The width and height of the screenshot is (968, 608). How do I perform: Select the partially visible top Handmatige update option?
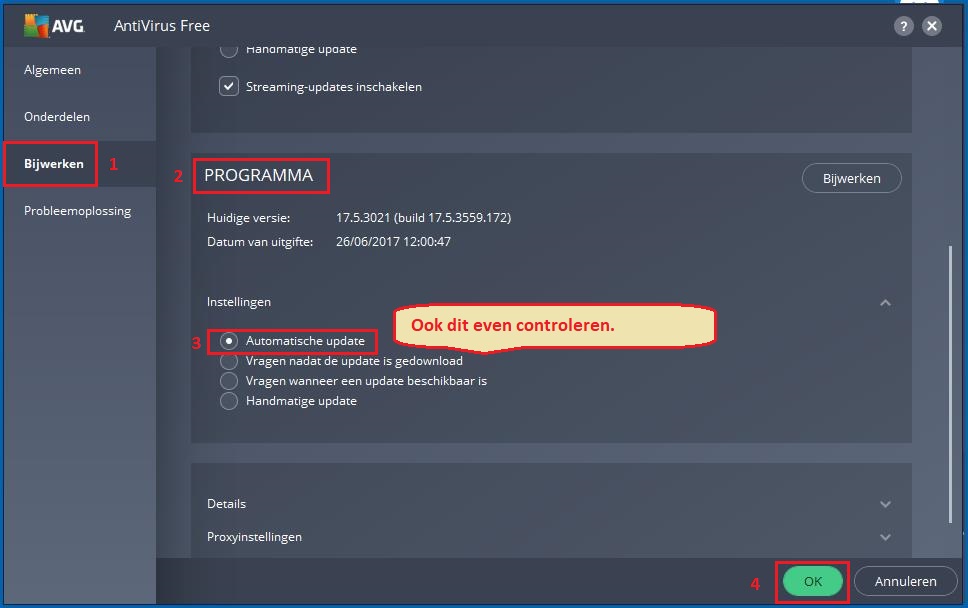click(229, 49)
